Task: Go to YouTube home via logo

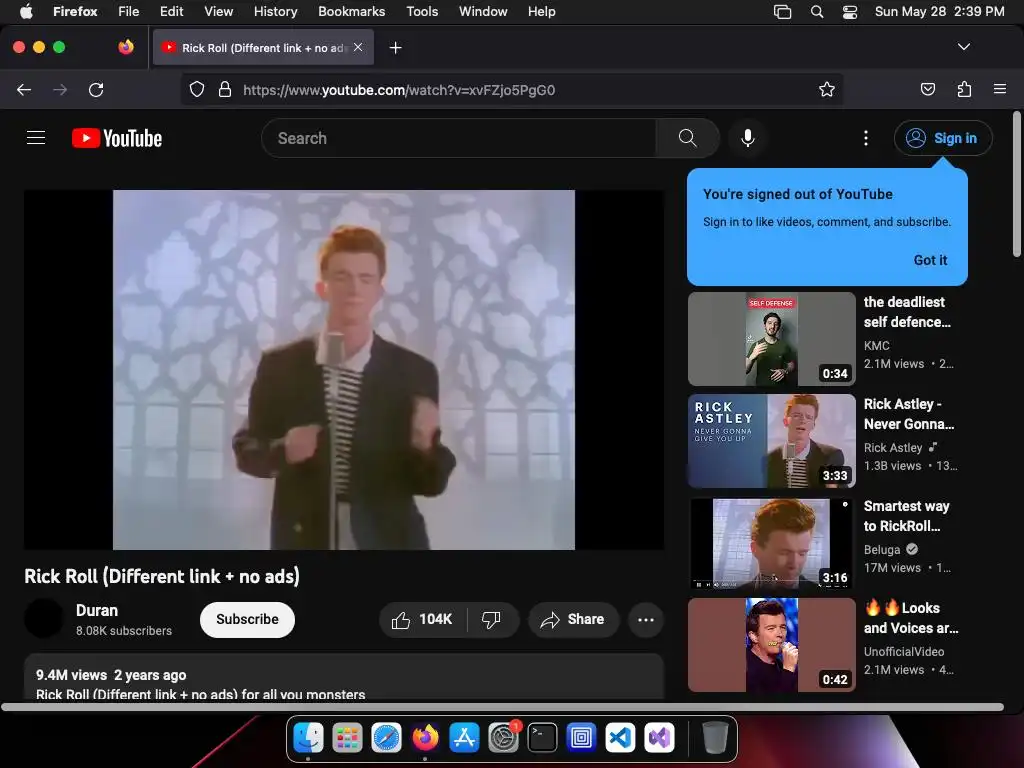Action: [117, 138]
